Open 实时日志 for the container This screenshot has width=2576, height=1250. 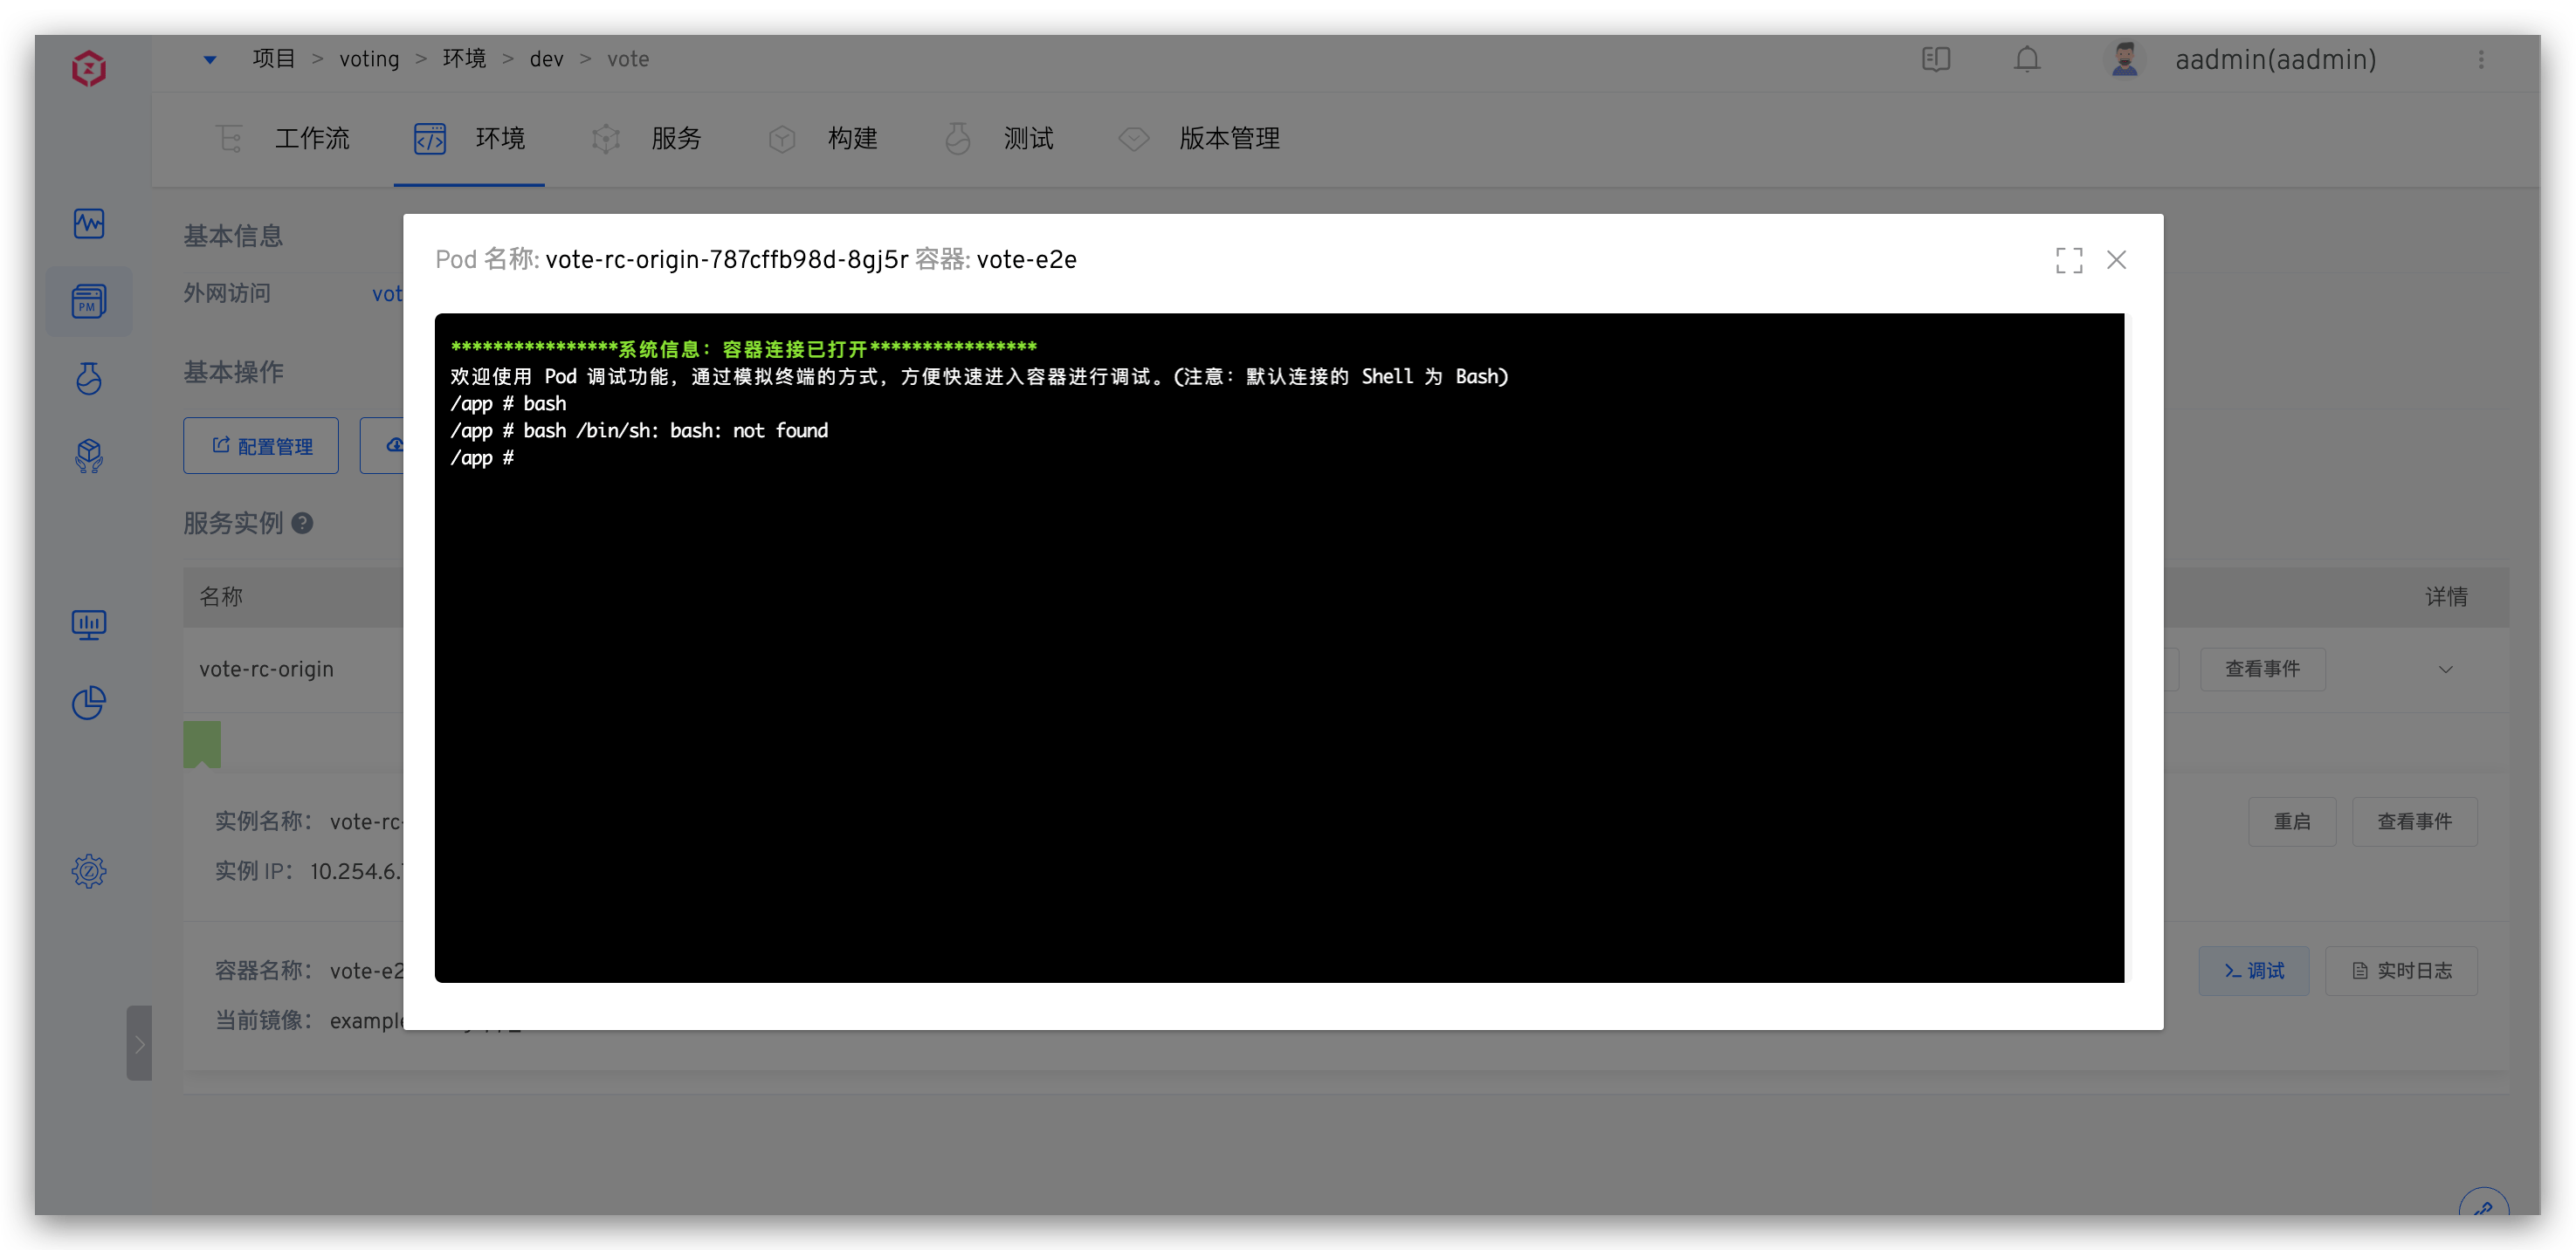coord(2402,970)
